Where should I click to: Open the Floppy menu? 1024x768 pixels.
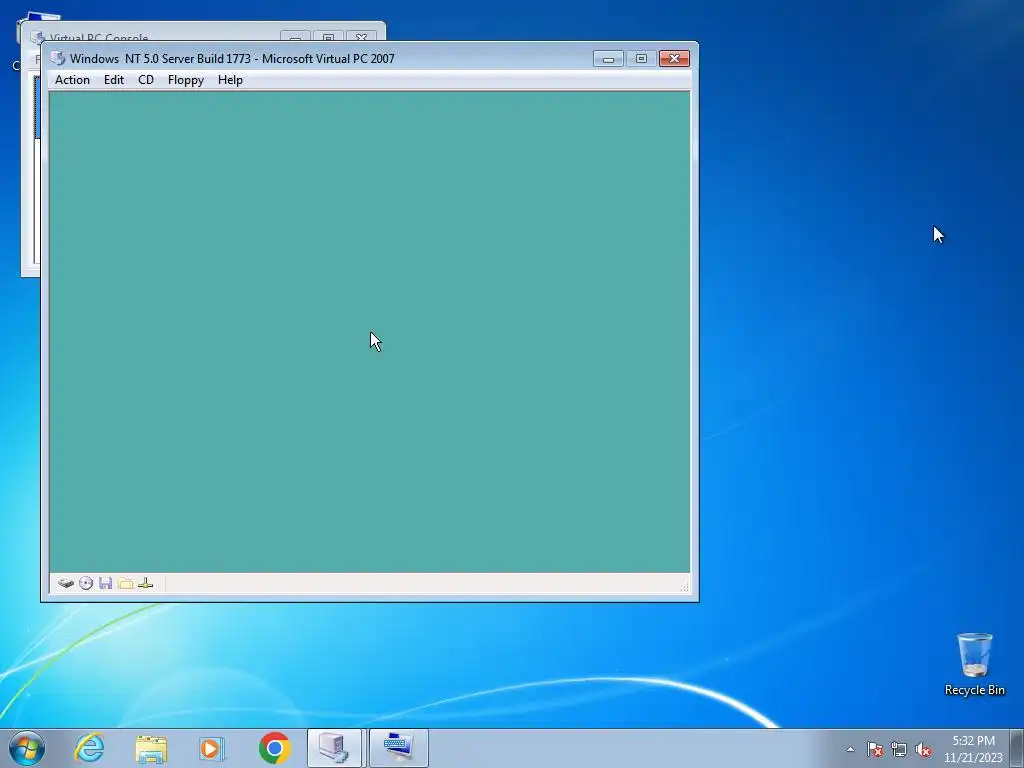[x=185, y=80]
